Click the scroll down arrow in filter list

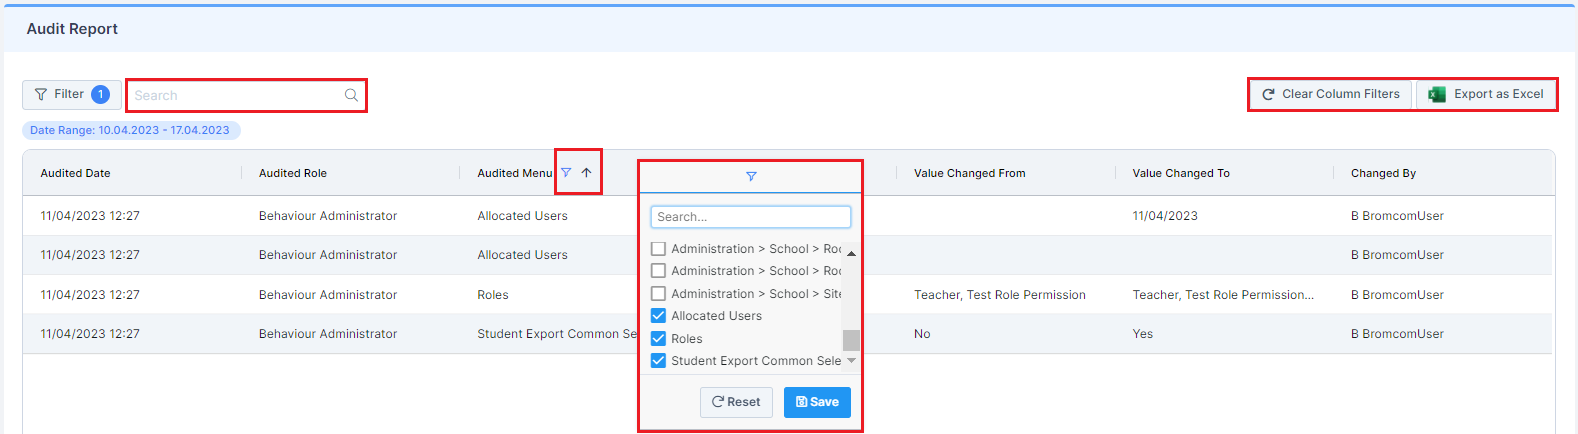(851, 360)
